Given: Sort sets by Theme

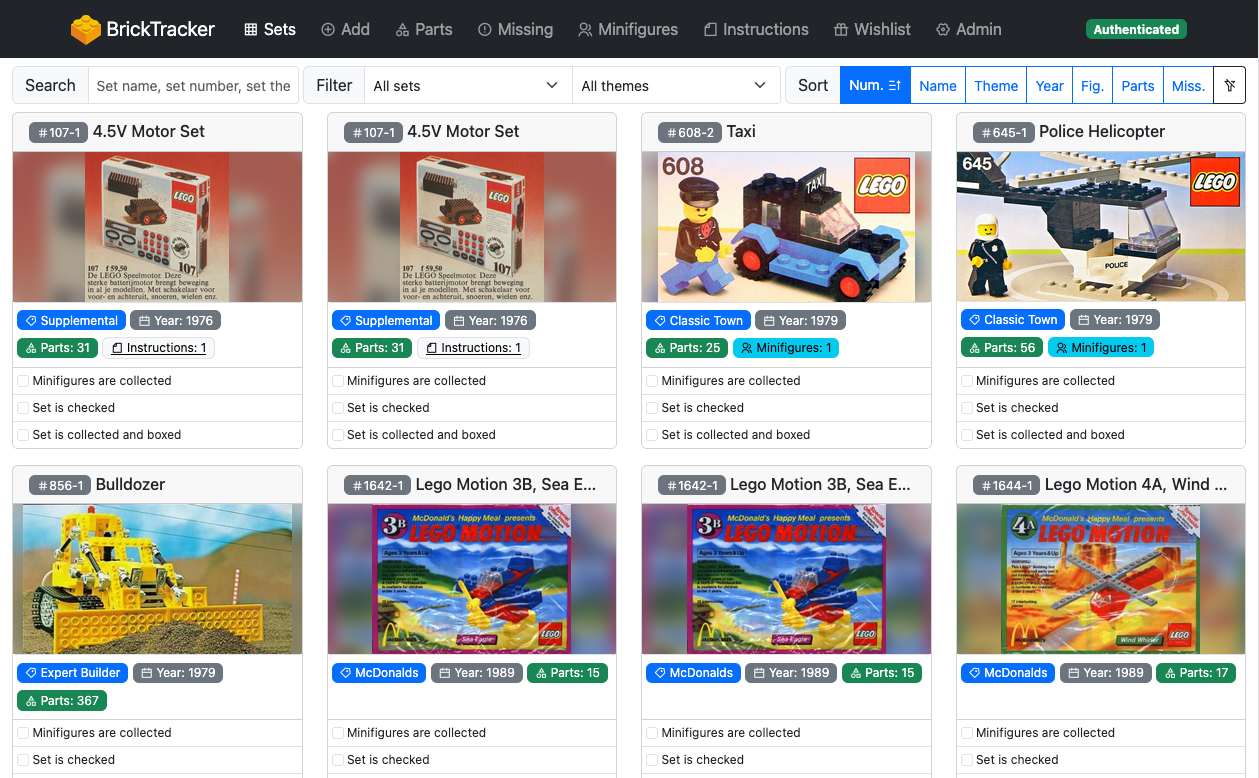Looking at the screenshot, I should 996,86.
